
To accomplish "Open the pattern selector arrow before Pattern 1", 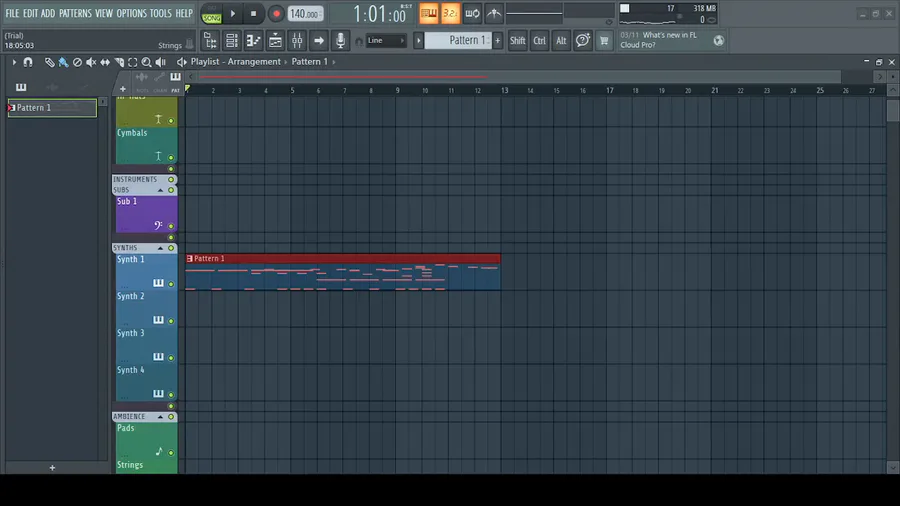I will [418, 41].
